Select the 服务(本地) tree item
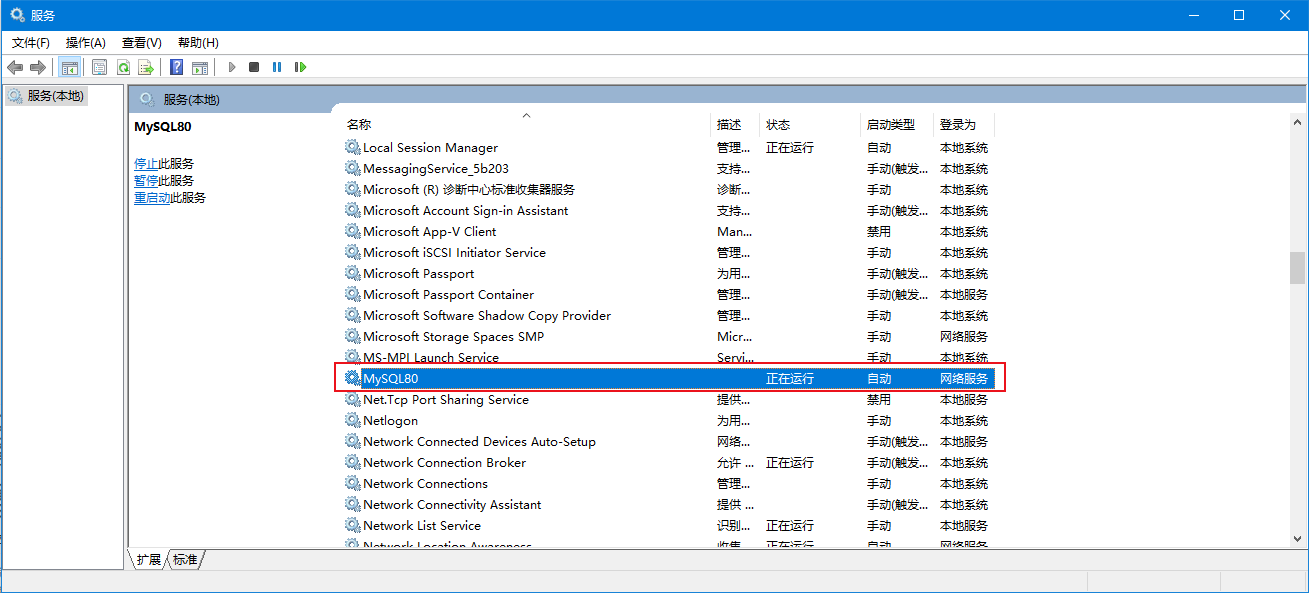The height and width of the screenshot is (593, 1309). [x=46, y=95]
